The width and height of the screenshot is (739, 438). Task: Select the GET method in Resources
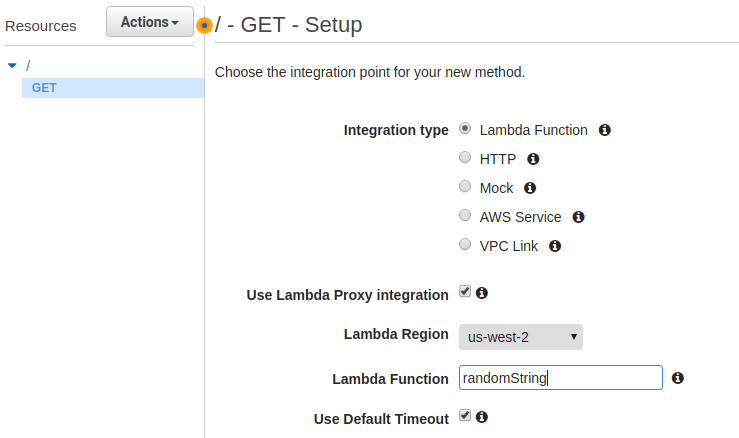(113, 88)
